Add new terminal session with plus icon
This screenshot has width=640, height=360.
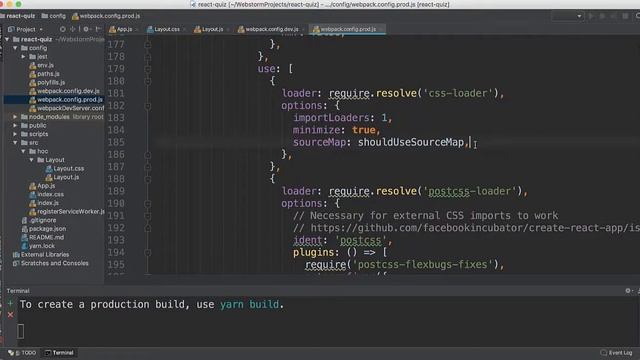pyautogui.click(x=10, y=303)
